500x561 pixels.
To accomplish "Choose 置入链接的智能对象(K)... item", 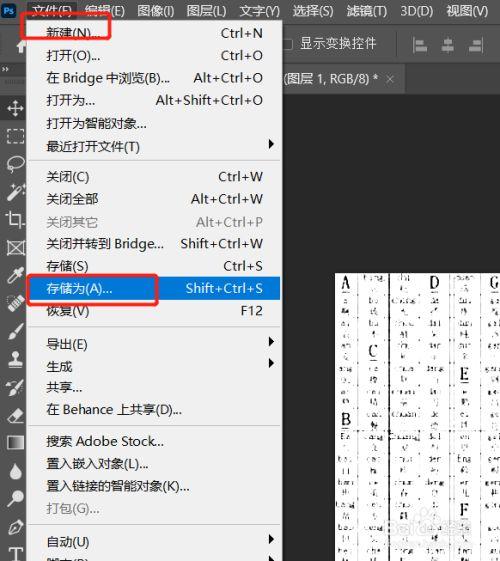I will pyautogui.click(x=153, y=486).
